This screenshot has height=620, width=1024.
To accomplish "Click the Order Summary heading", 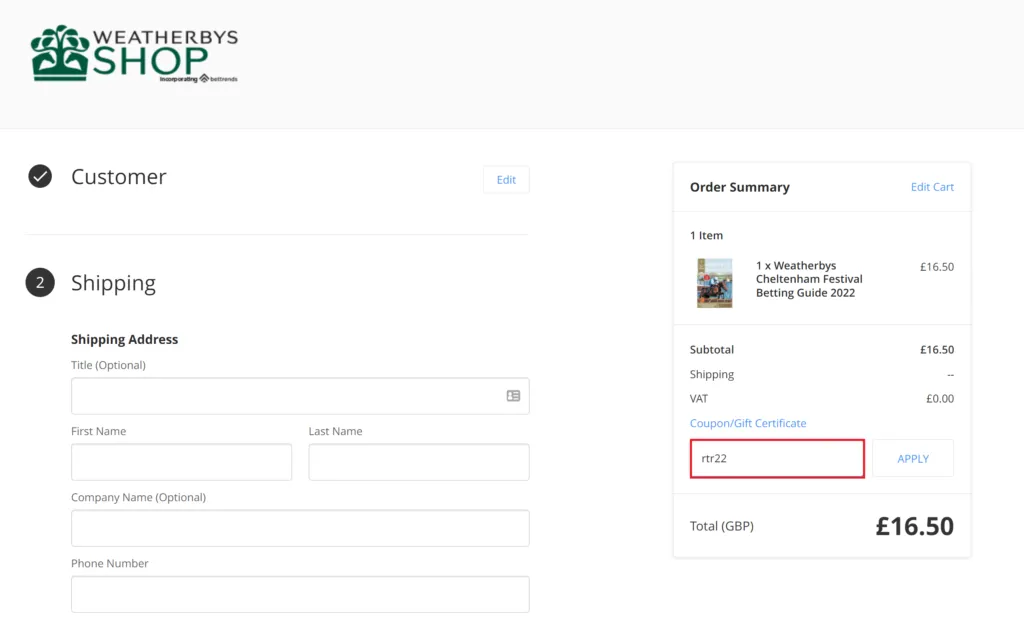I will tap(740, 187).
